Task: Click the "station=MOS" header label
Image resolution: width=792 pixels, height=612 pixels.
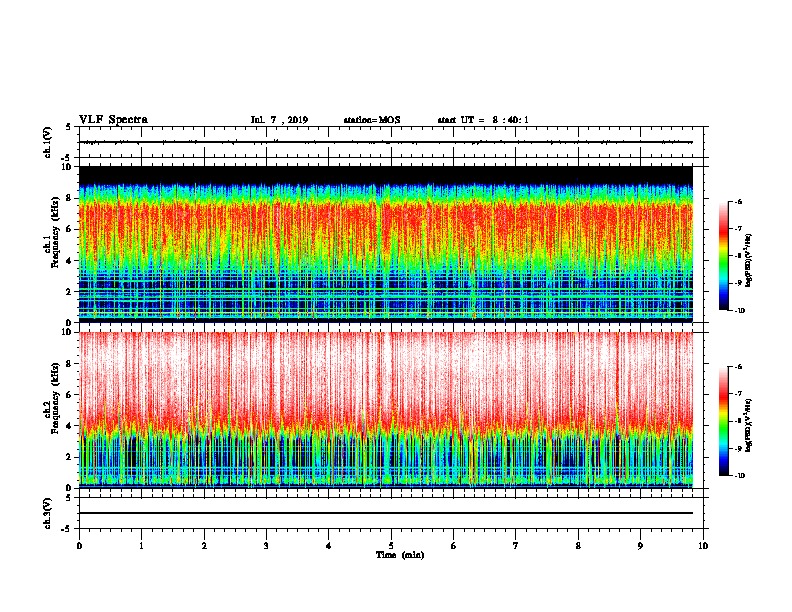Action: click(372, 120)
